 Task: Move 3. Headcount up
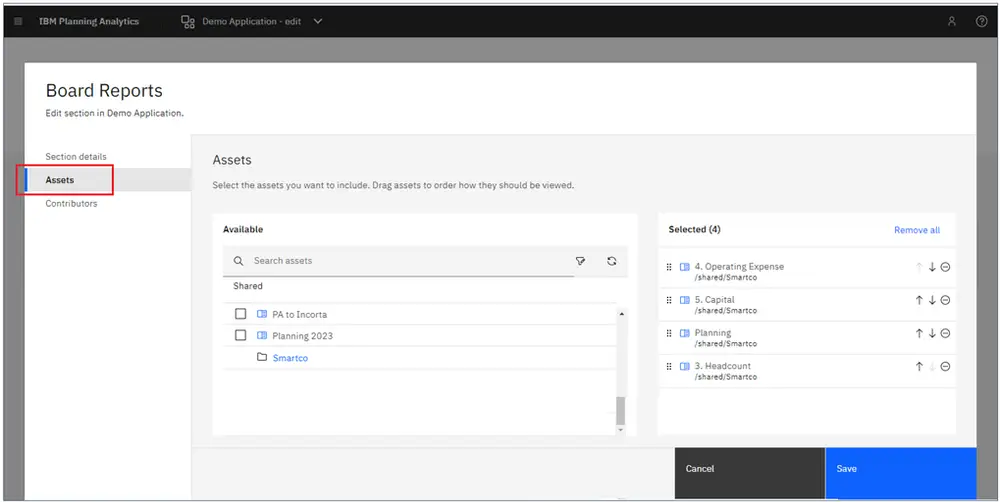click(x=919, y=366)
